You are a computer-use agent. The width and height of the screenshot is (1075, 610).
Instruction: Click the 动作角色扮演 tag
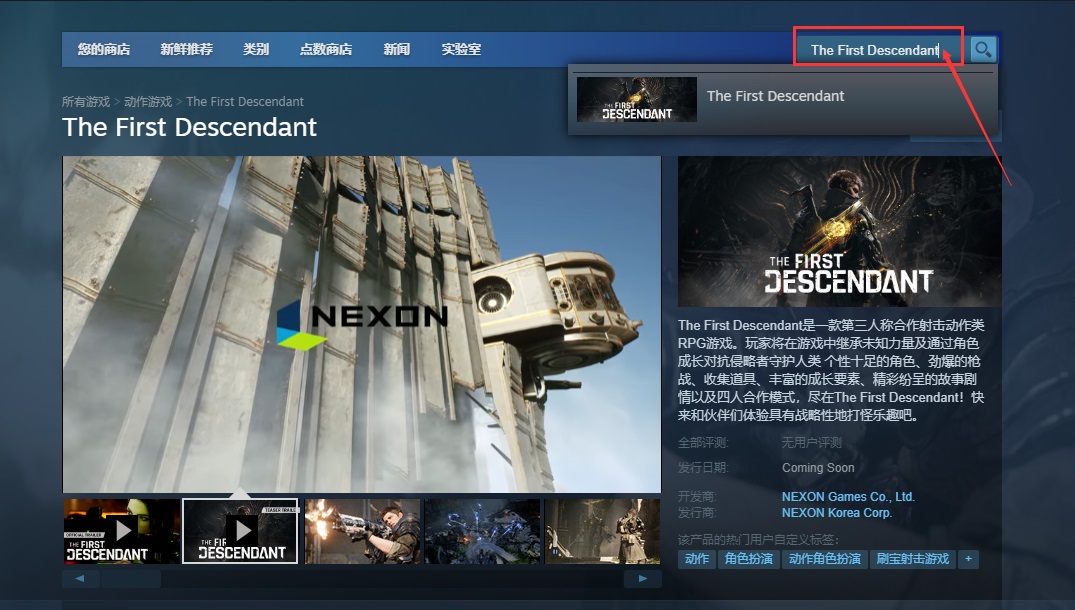pos(825,559)
